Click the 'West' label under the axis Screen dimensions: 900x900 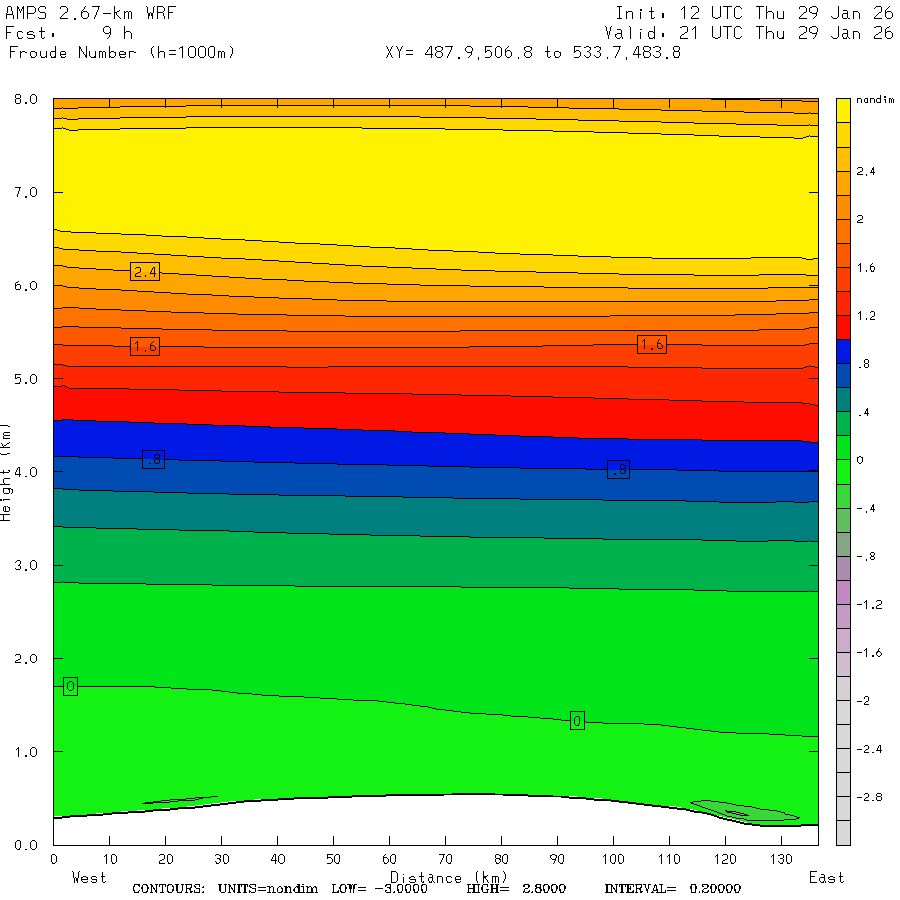[89, 878]
